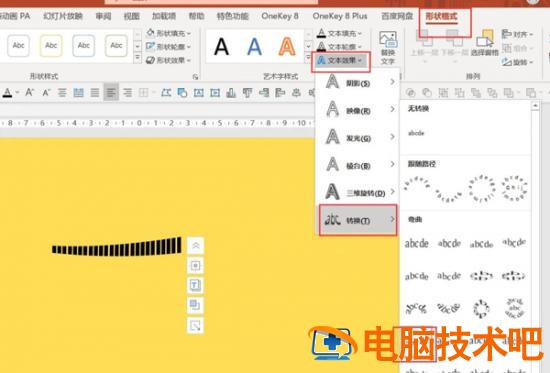Viewport: 550px width, 373px height.
Task: Open the 三维旋转(D) submenu
Action: point(358,192)
